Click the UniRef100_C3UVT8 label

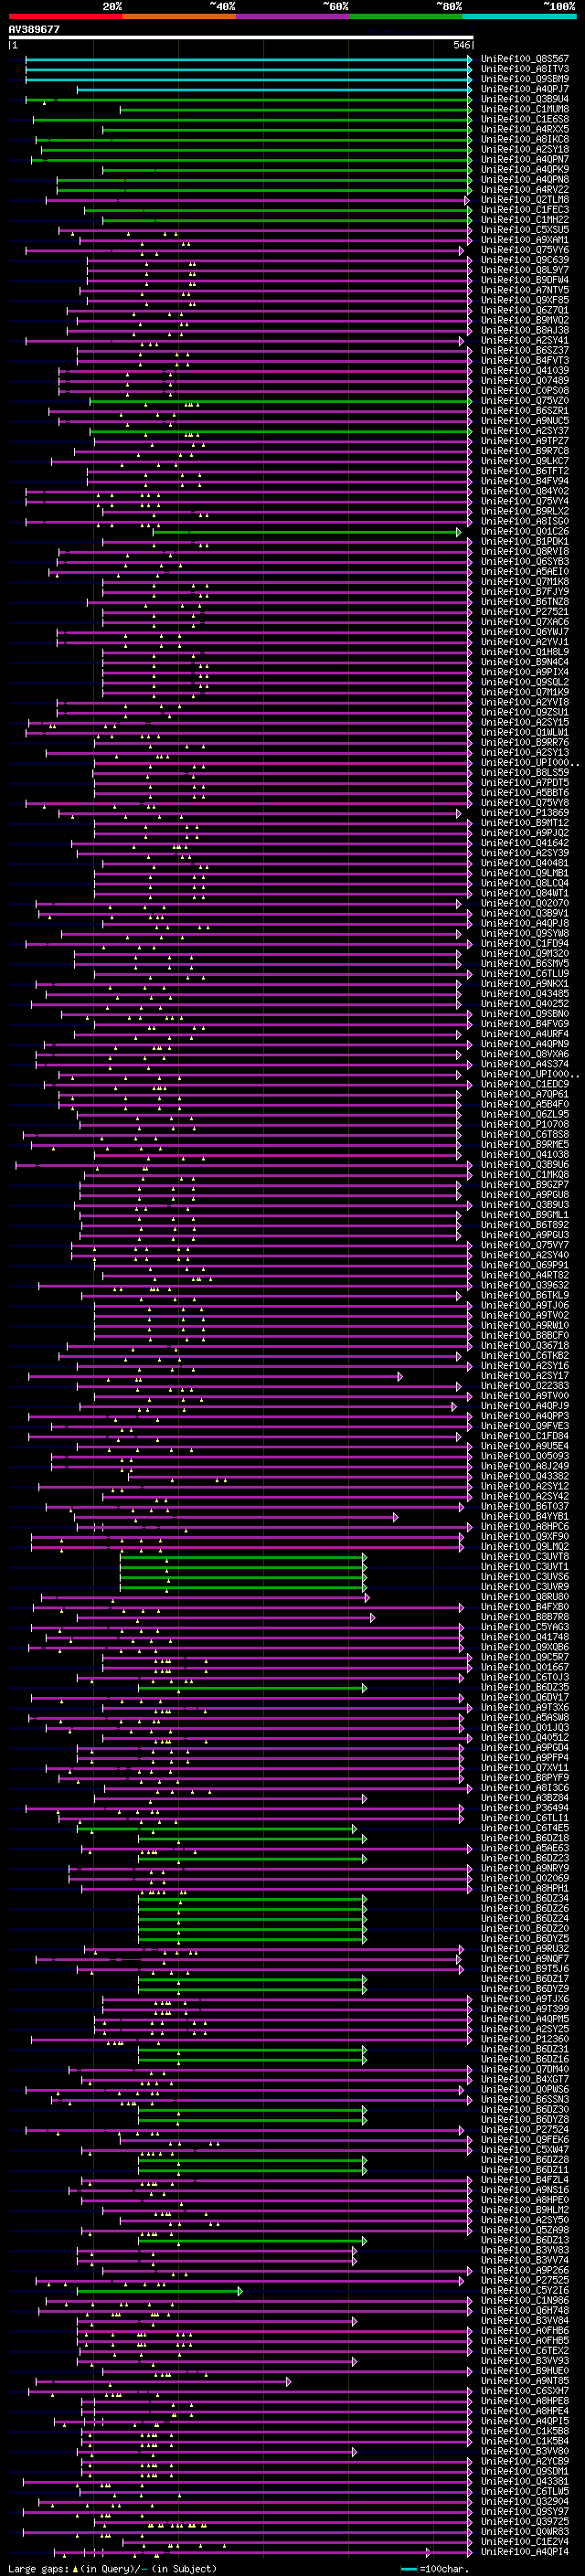pyautogui.click(x=525, y=1556)
